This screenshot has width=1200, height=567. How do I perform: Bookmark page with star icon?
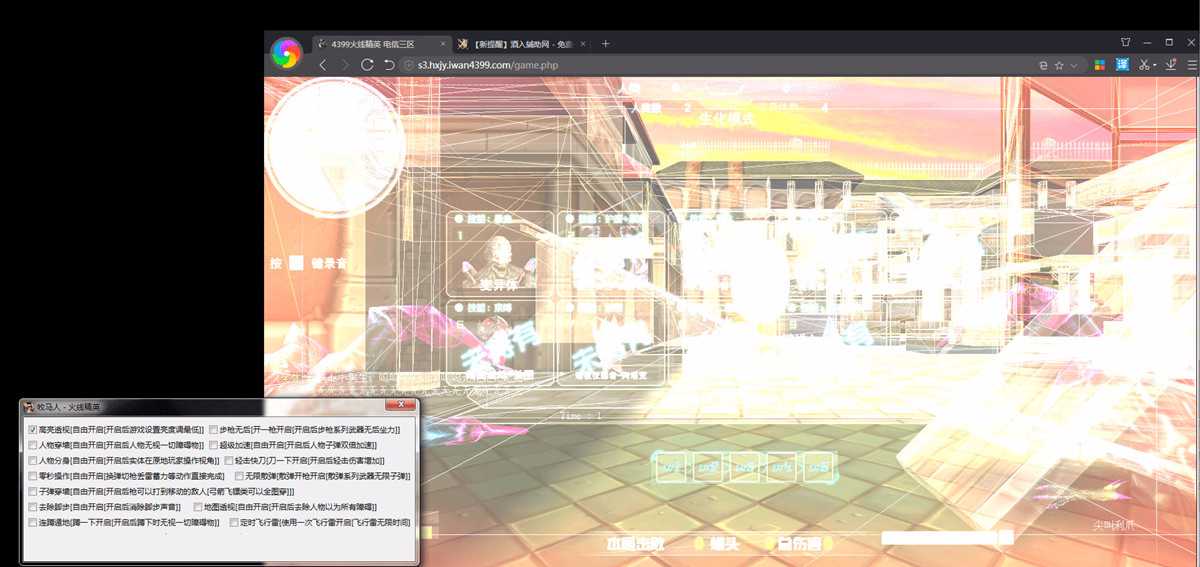[x=1059, y=65]
